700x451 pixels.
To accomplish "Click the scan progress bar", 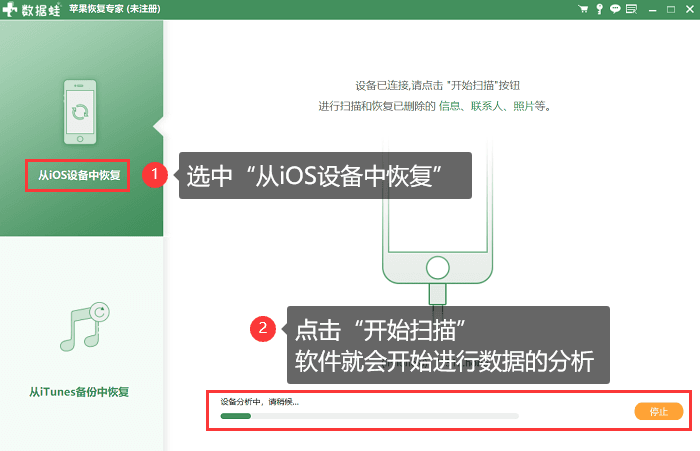I will tap(369, 415).
